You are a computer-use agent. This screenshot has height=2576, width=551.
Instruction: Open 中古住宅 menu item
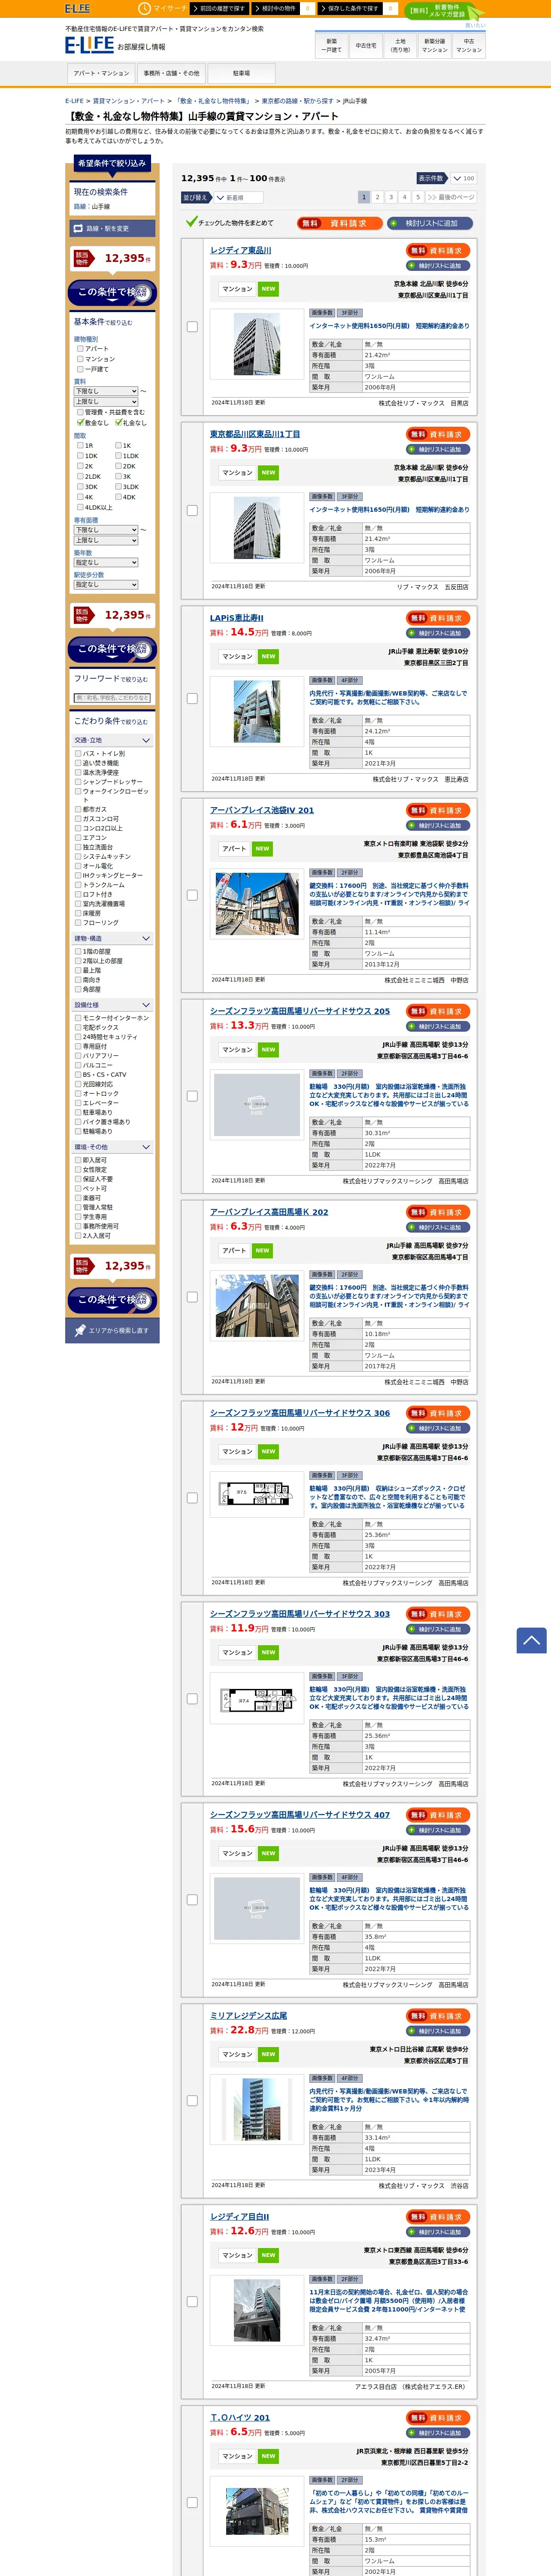366,45
